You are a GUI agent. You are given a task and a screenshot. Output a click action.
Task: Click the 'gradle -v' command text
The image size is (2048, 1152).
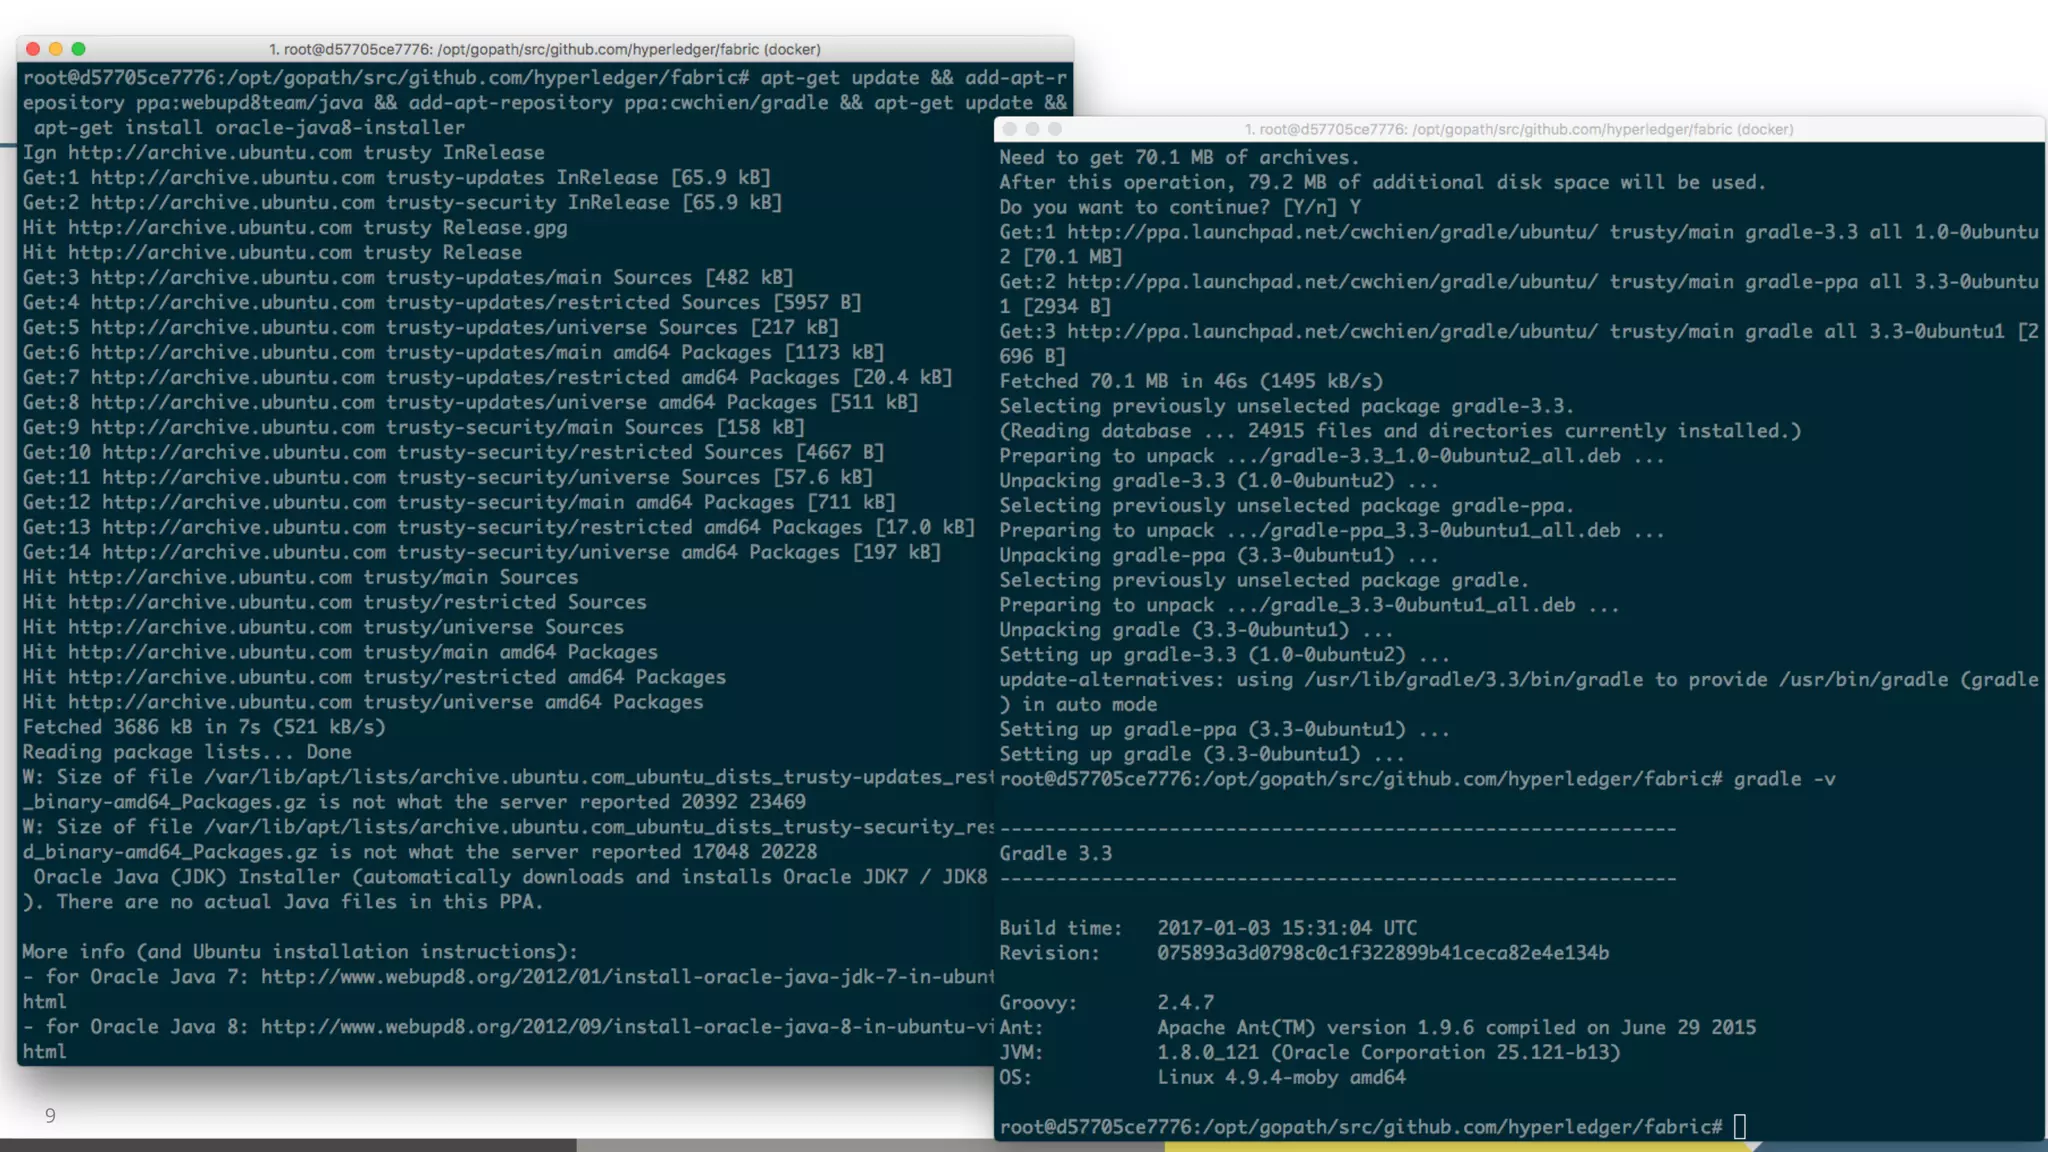tap(1784, 779)
